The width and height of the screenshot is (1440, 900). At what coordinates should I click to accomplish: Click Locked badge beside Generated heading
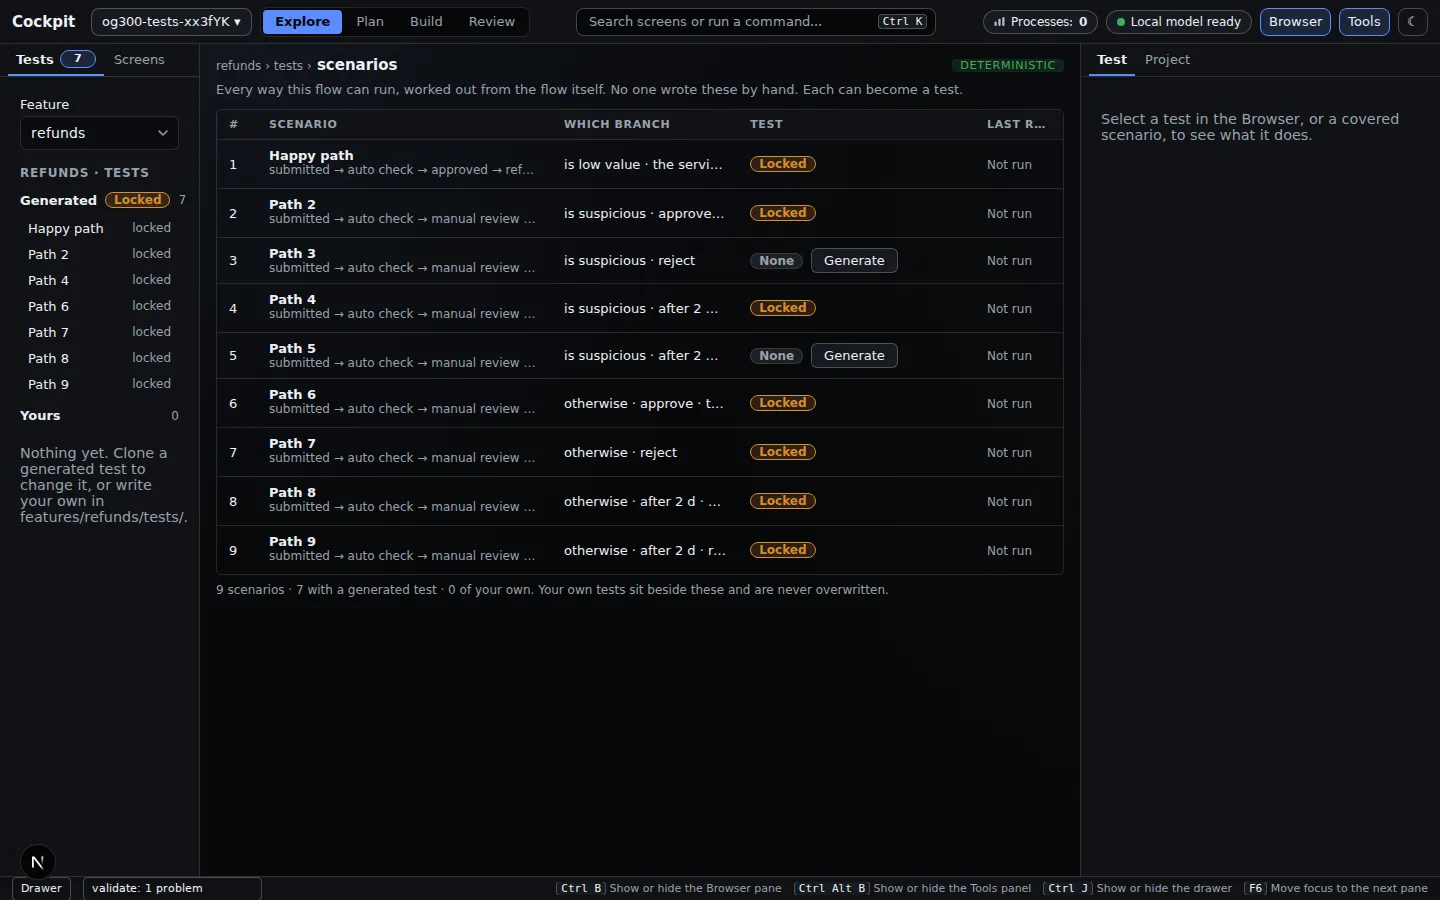[137, 200]
